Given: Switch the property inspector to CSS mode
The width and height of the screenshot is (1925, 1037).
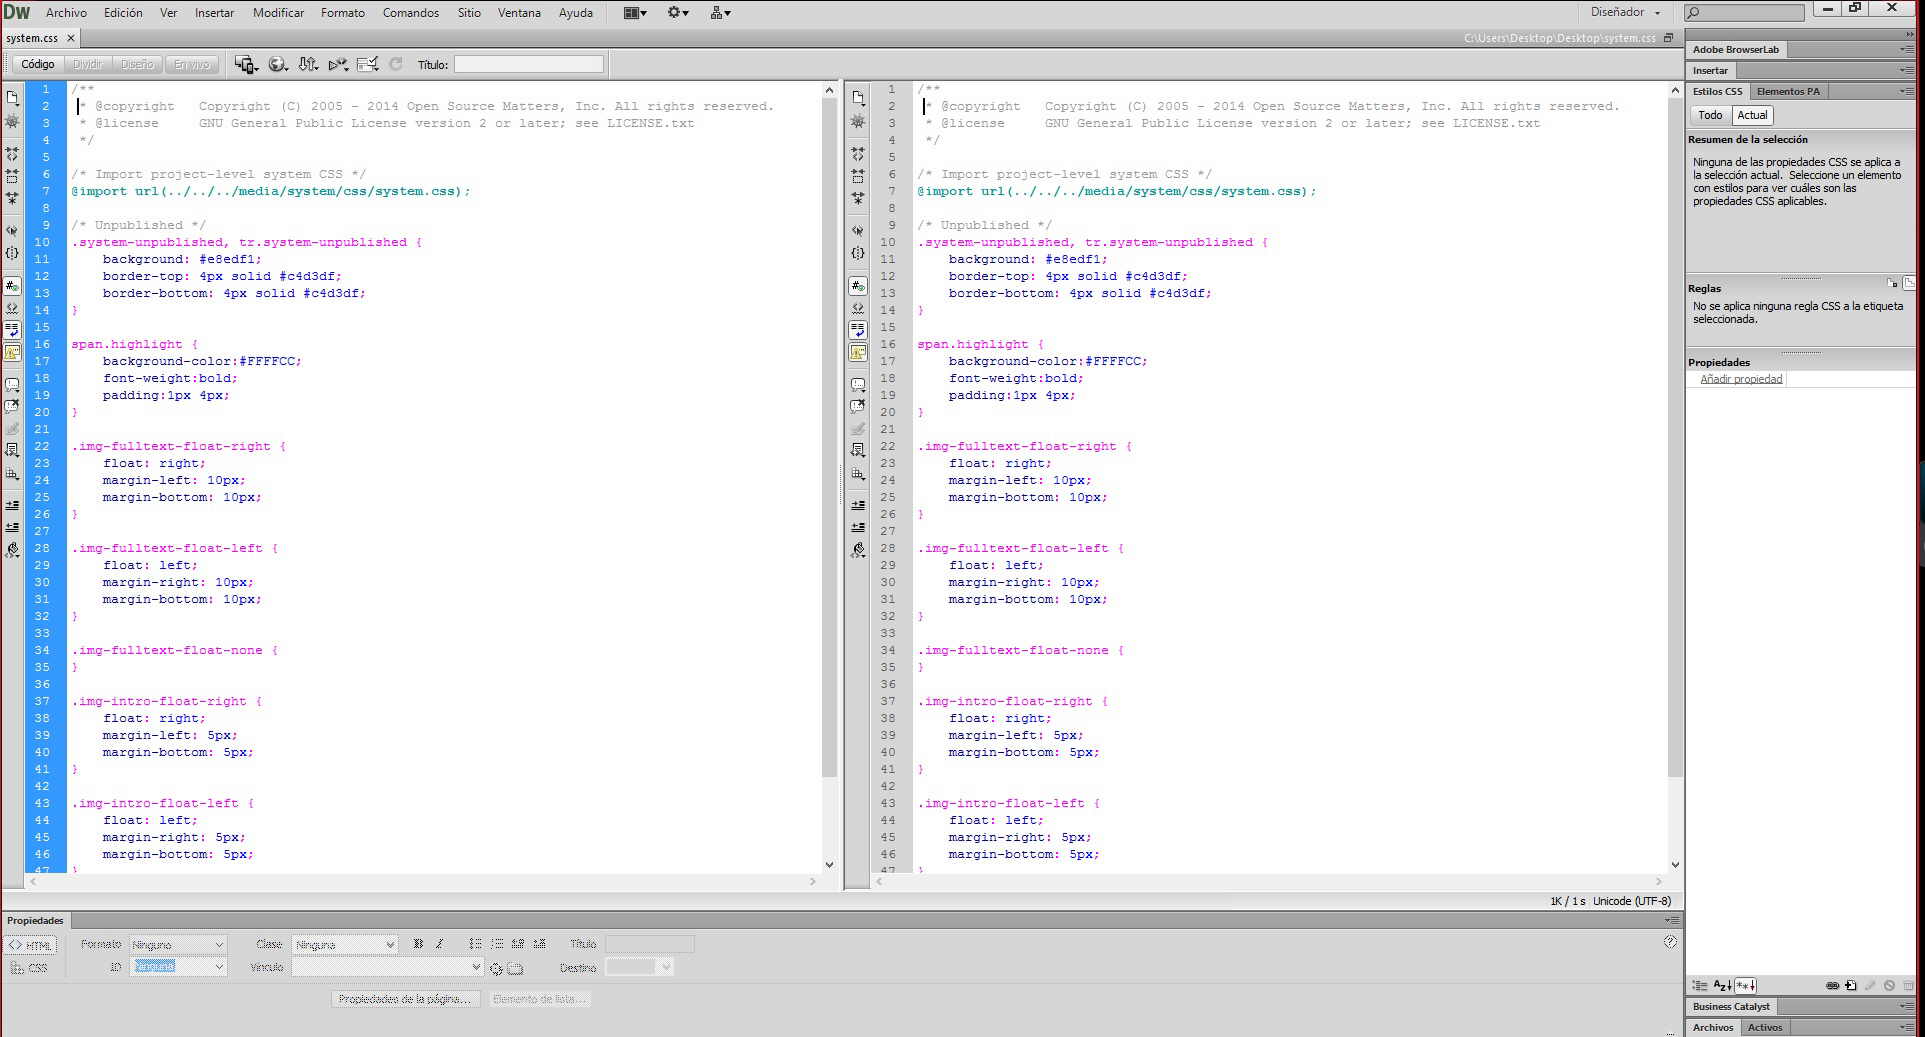Looking at the screenshot, I should click(30, 968).
